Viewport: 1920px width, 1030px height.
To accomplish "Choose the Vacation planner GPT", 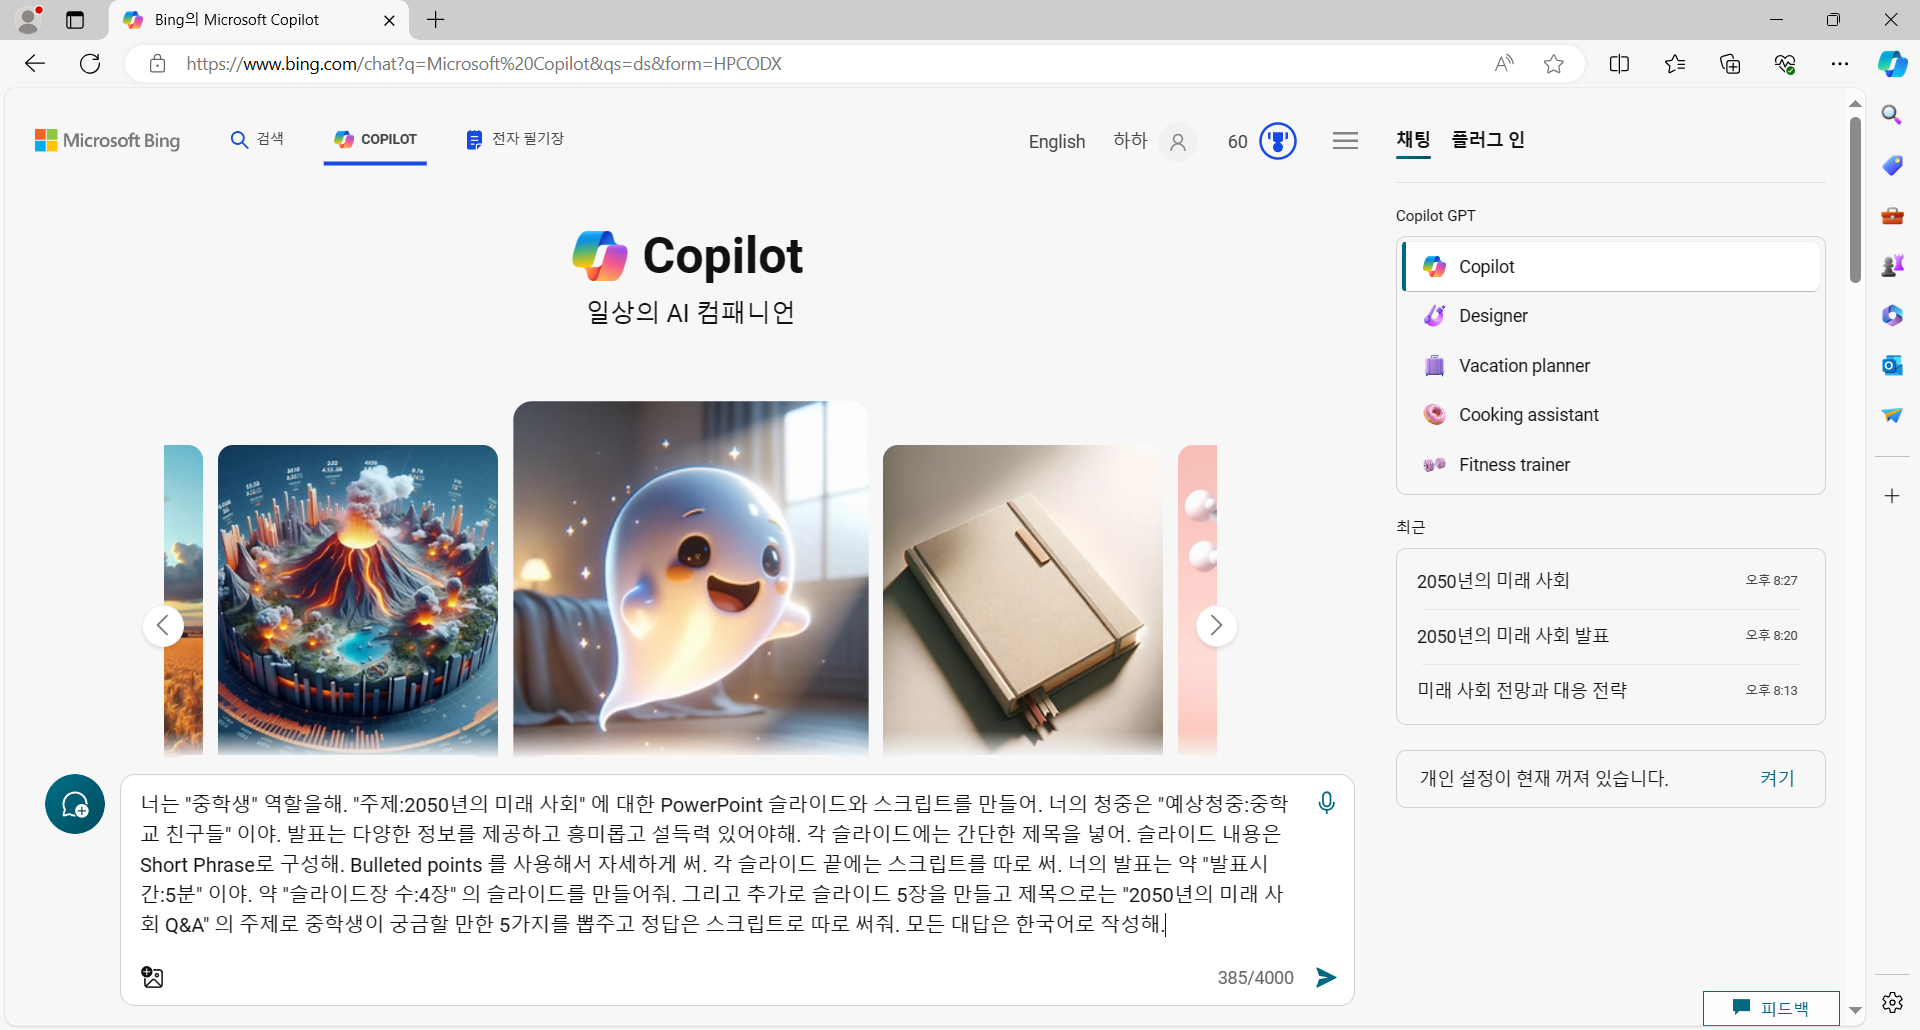I will pos(1611,366).
